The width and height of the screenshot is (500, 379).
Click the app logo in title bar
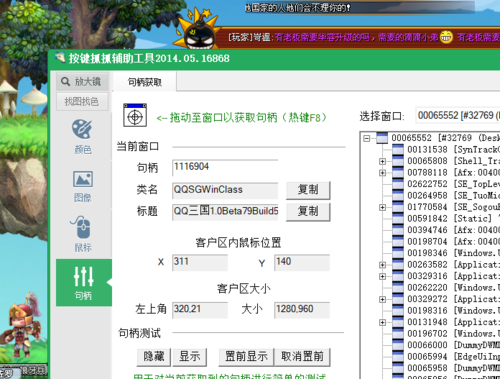click(x=60, y=58)
